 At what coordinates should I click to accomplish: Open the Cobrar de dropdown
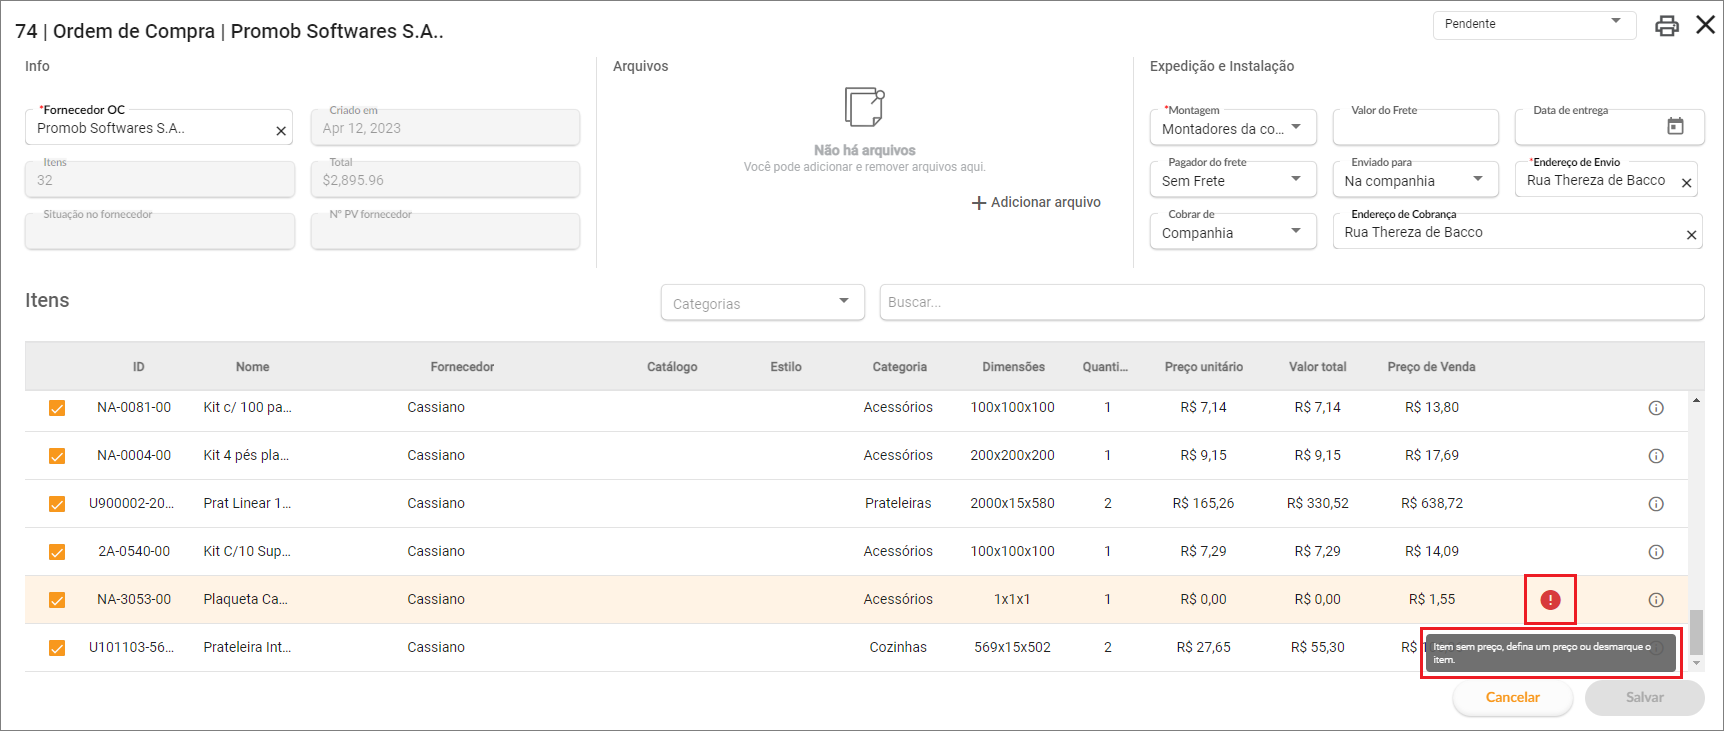(x=1232, y=232)
